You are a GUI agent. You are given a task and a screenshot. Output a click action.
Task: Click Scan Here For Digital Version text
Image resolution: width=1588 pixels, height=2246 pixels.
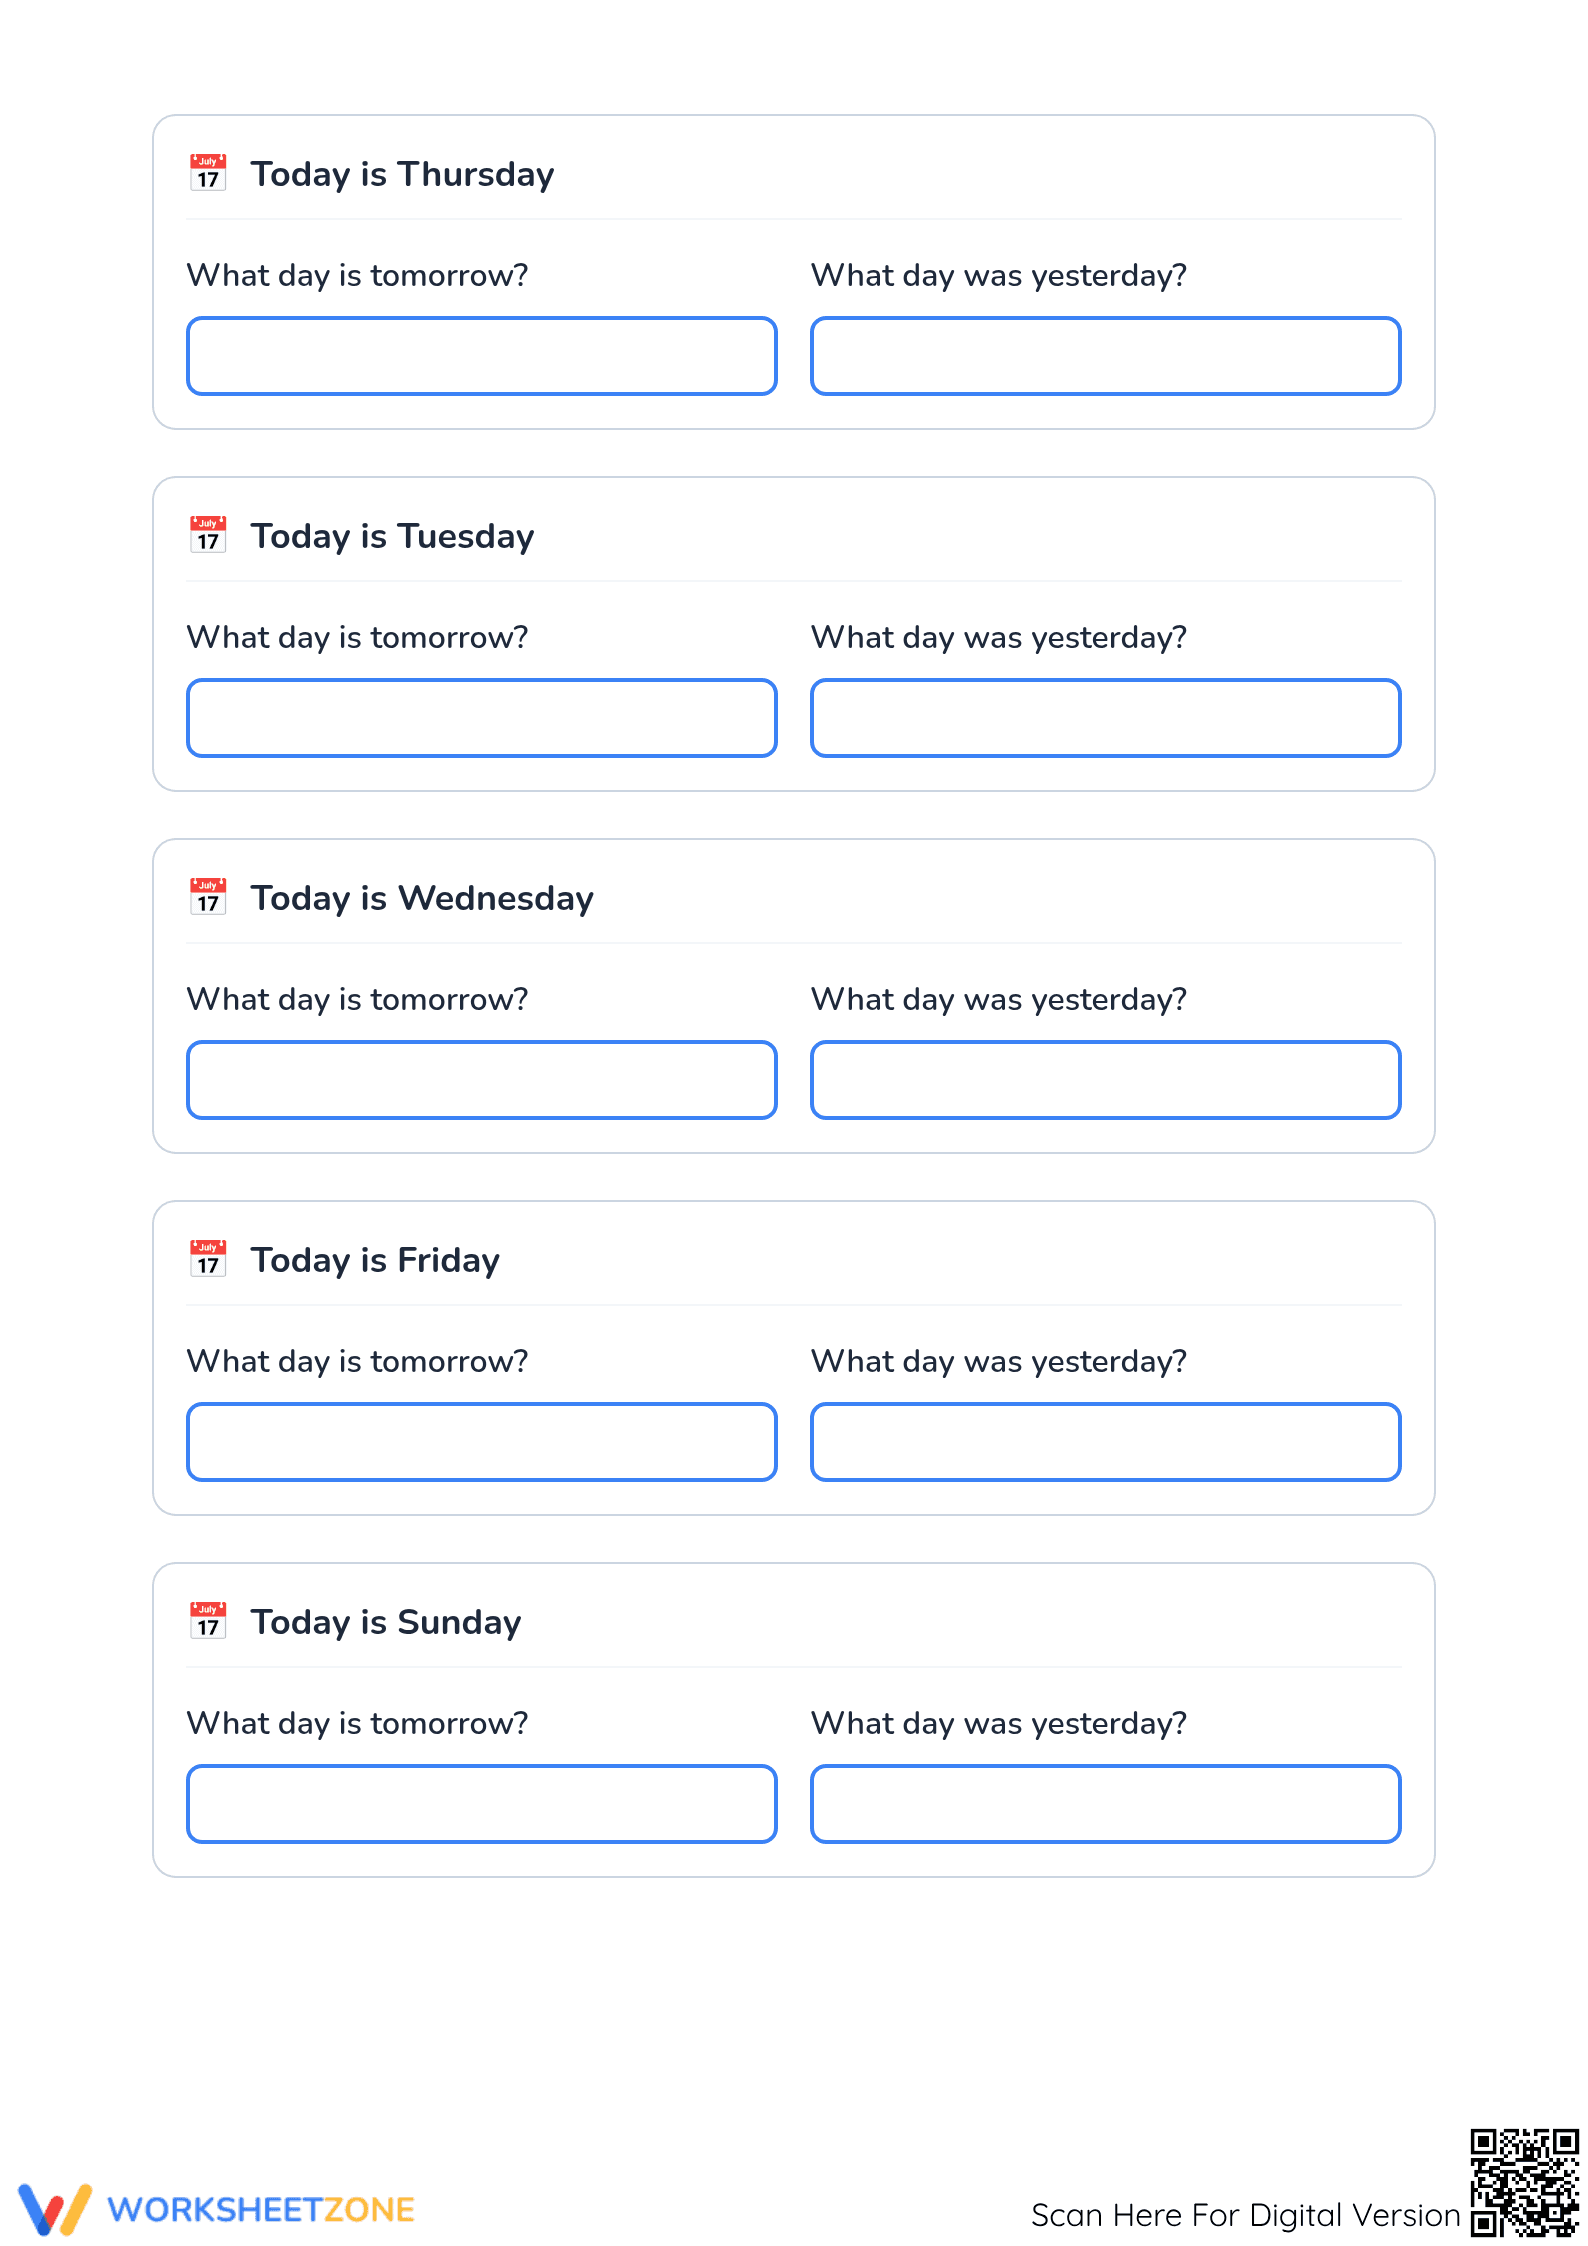coord(1246,2216)
